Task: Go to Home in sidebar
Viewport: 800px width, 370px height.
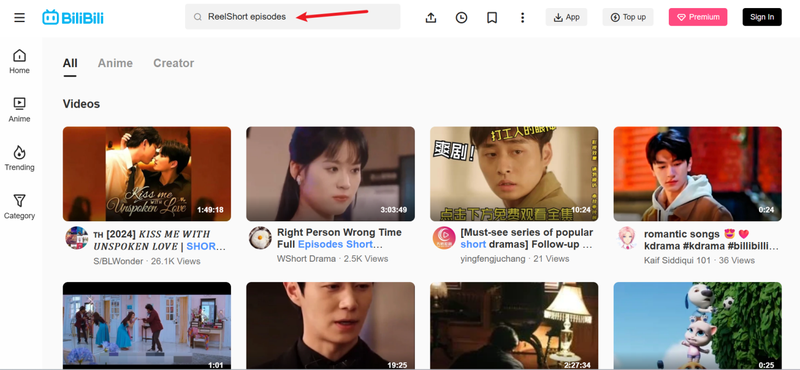Action: pos(19,61)
